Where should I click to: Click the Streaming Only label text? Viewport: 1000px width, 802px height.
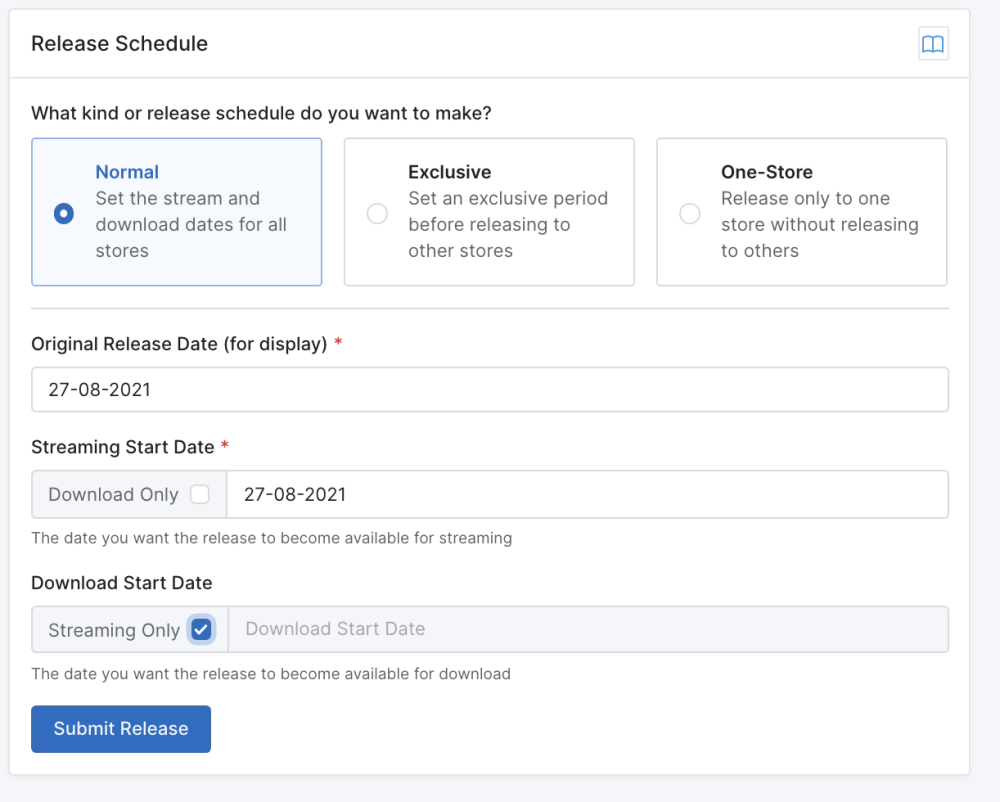[114, 630]
